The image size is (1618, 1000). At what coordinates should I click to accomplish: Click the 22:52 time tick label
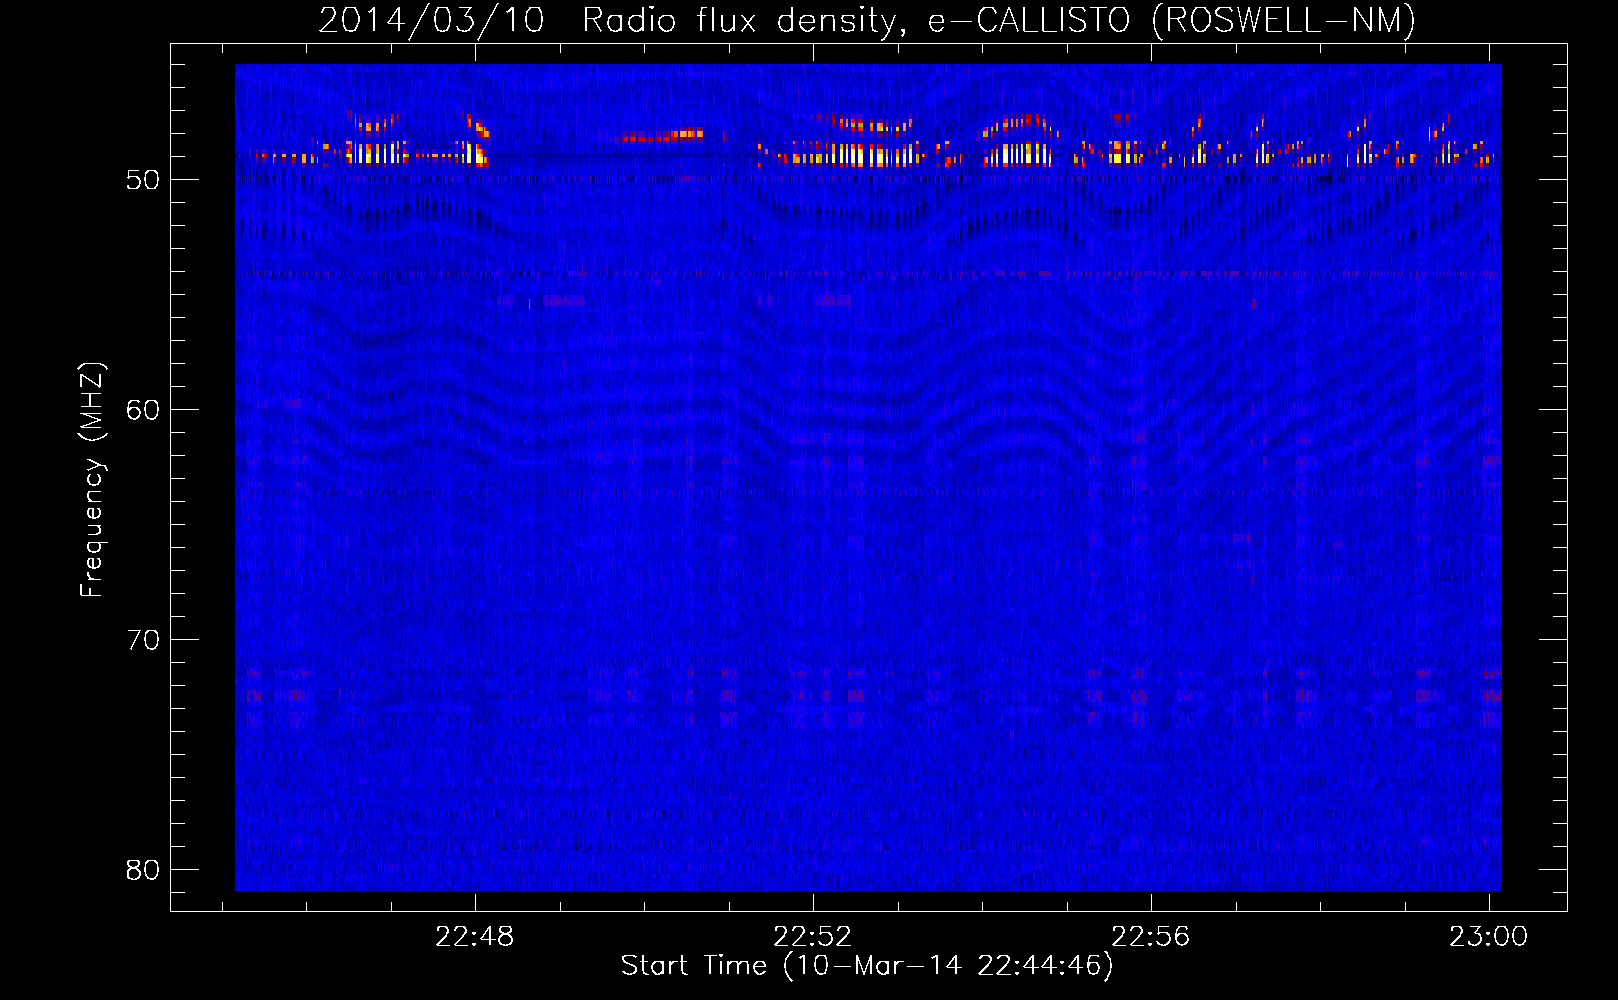click(813, 936)
